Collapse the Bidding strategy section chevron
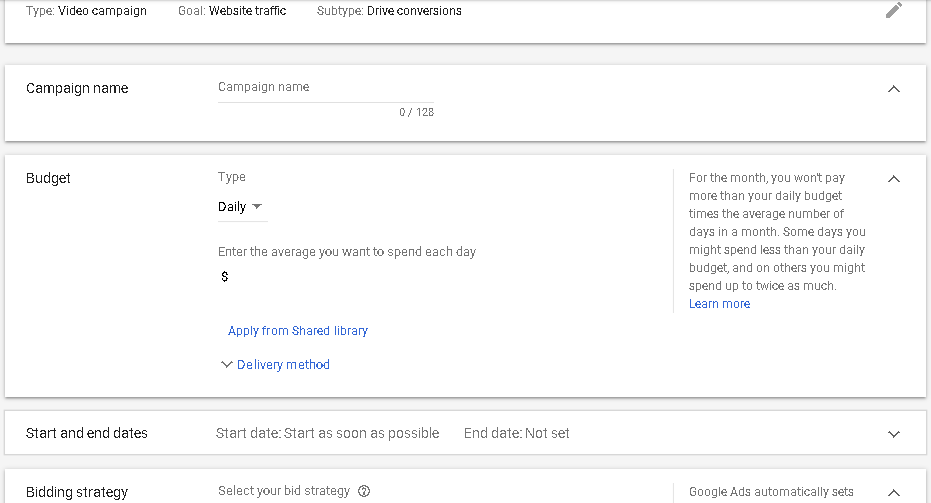This screenshot has width=931, height=503. (x=894, y=492)
